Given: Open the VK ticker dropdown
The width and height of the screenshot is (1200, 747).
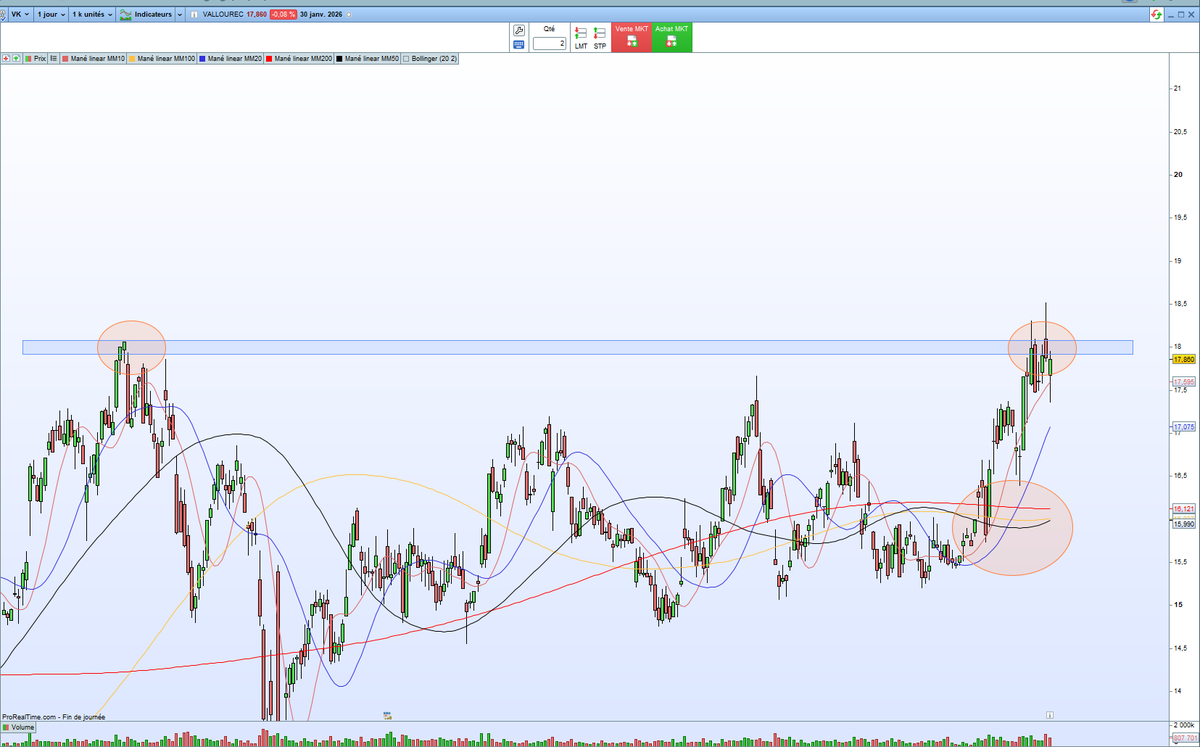Looking at the screenshot, I should [19, 15].
